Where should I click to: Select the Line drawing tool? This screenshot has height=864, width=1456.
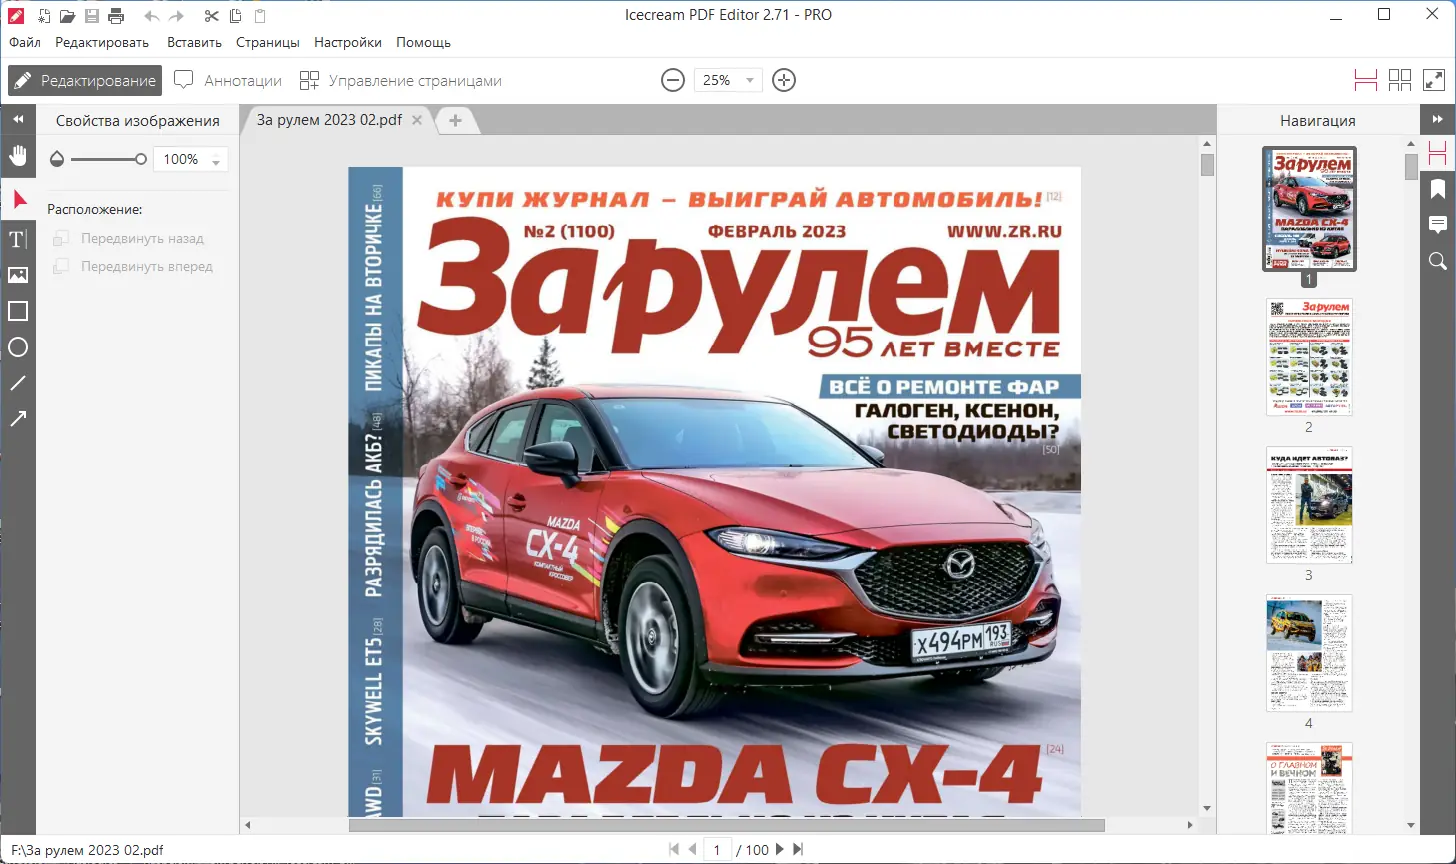[18, 383]
